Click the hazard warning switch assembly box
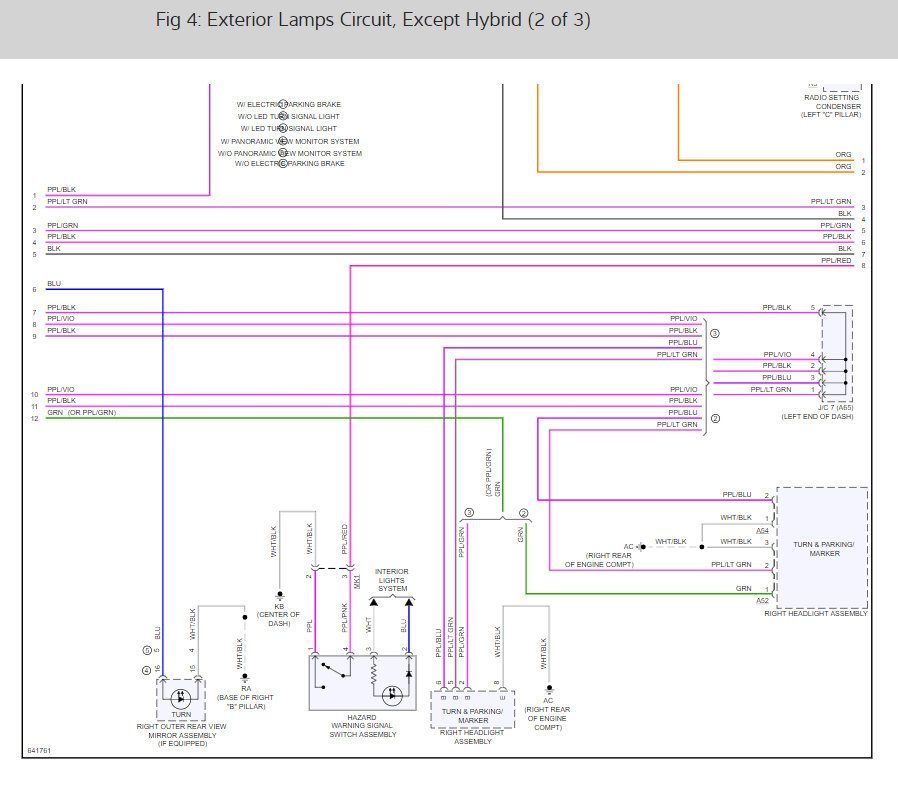The height and width of the screenshot is (785, 898). tap(363, 683)
